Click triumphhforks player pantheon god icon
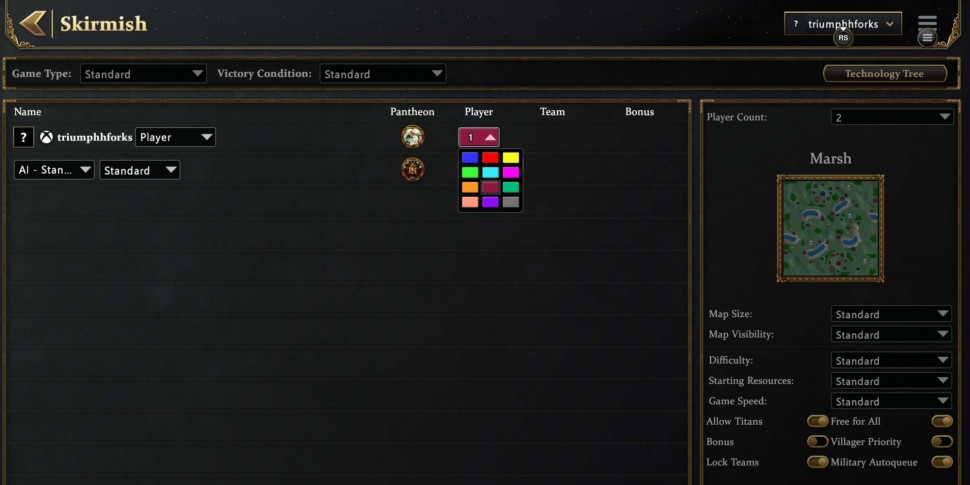Screen dimensions: 970x485 pos(413,137)
